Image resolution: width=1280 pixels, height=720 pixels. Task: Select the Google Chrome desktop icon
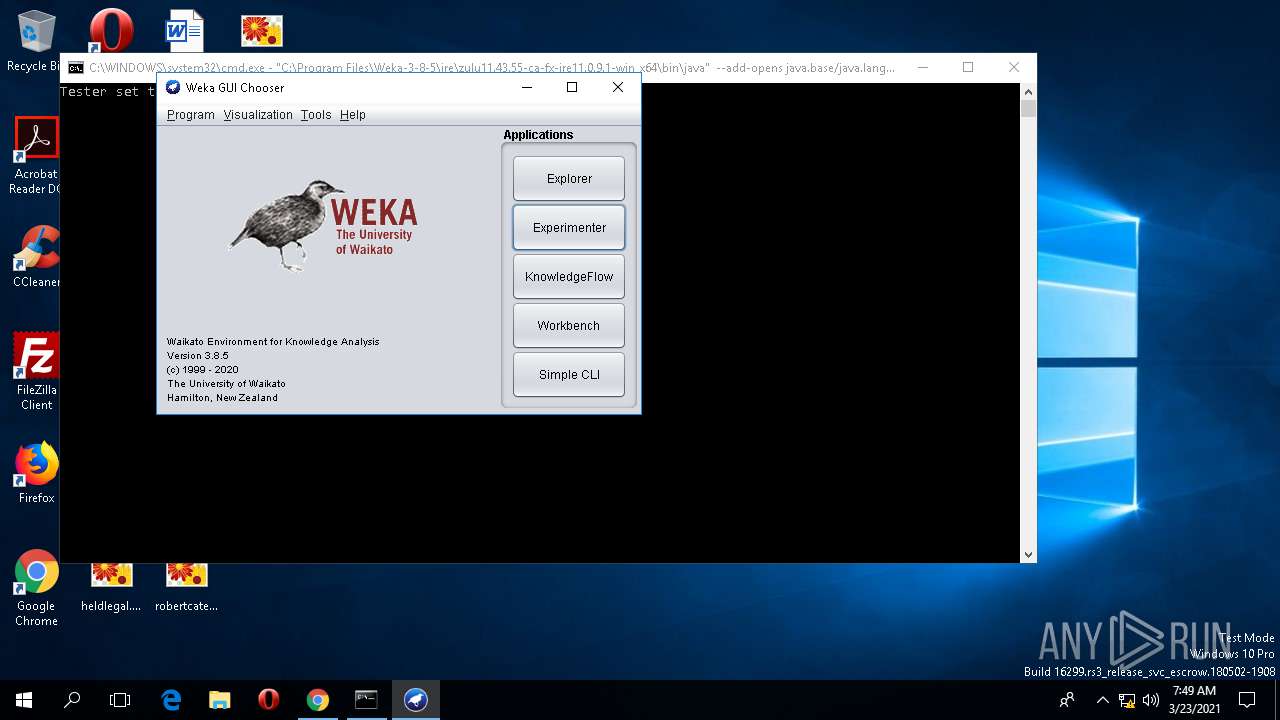point(36,588)
